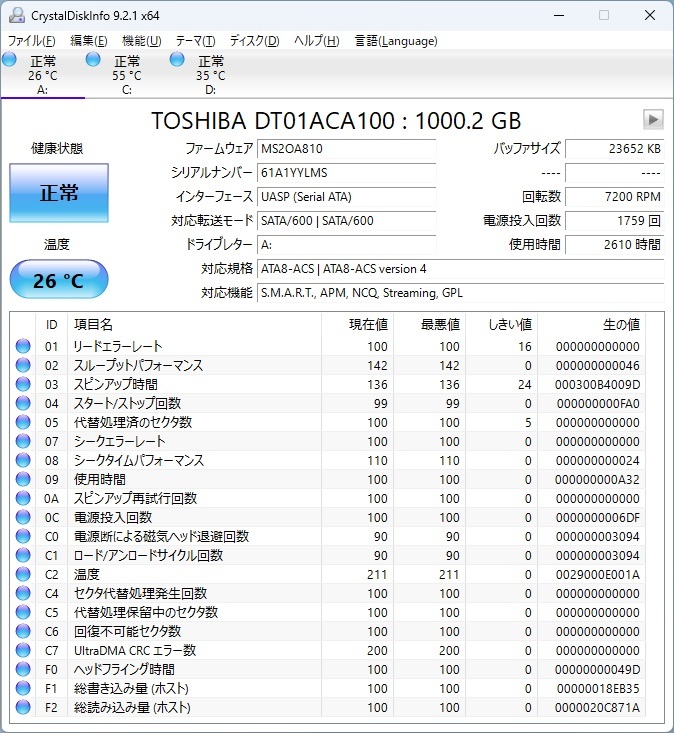Click the status orb for ID 0C 電源投入回数 row
Image resolution: width=674 pixels, height=733 pixels.
click(23, 517)
